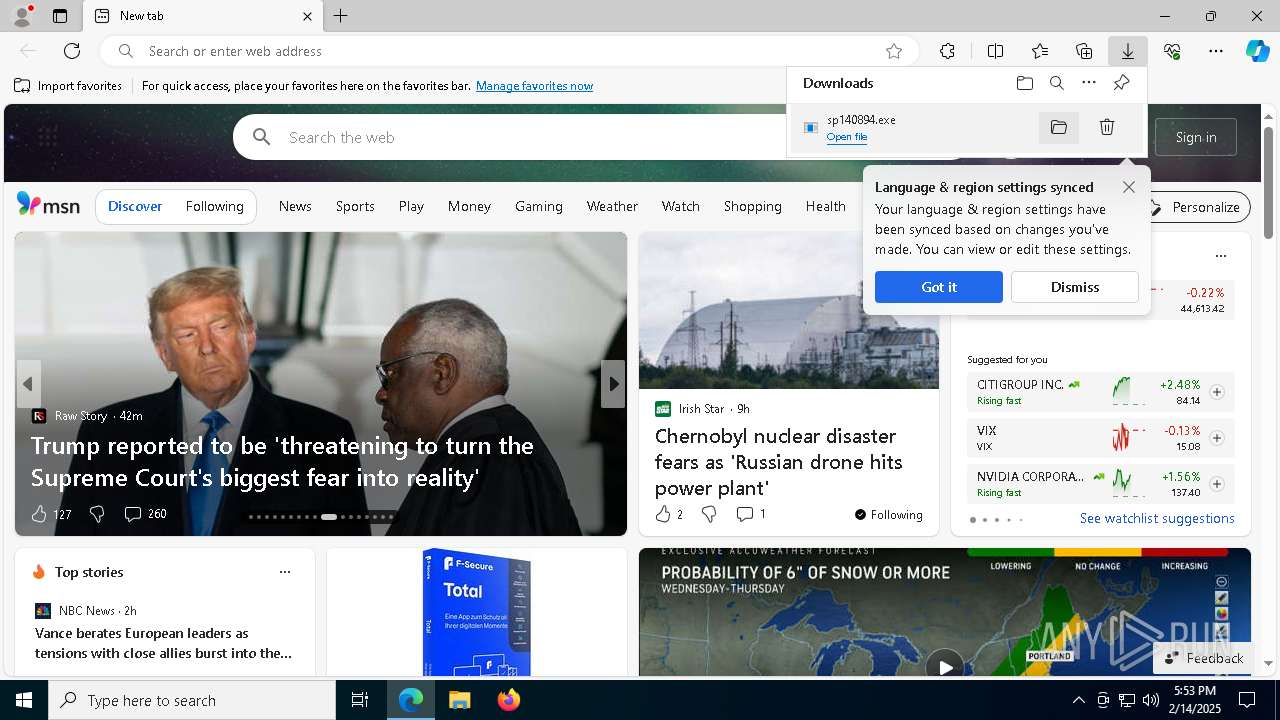The width and height of the screenshot is (1280, 720).
Task: Open the Extensions puzzle icon
Action: (947, 51)
